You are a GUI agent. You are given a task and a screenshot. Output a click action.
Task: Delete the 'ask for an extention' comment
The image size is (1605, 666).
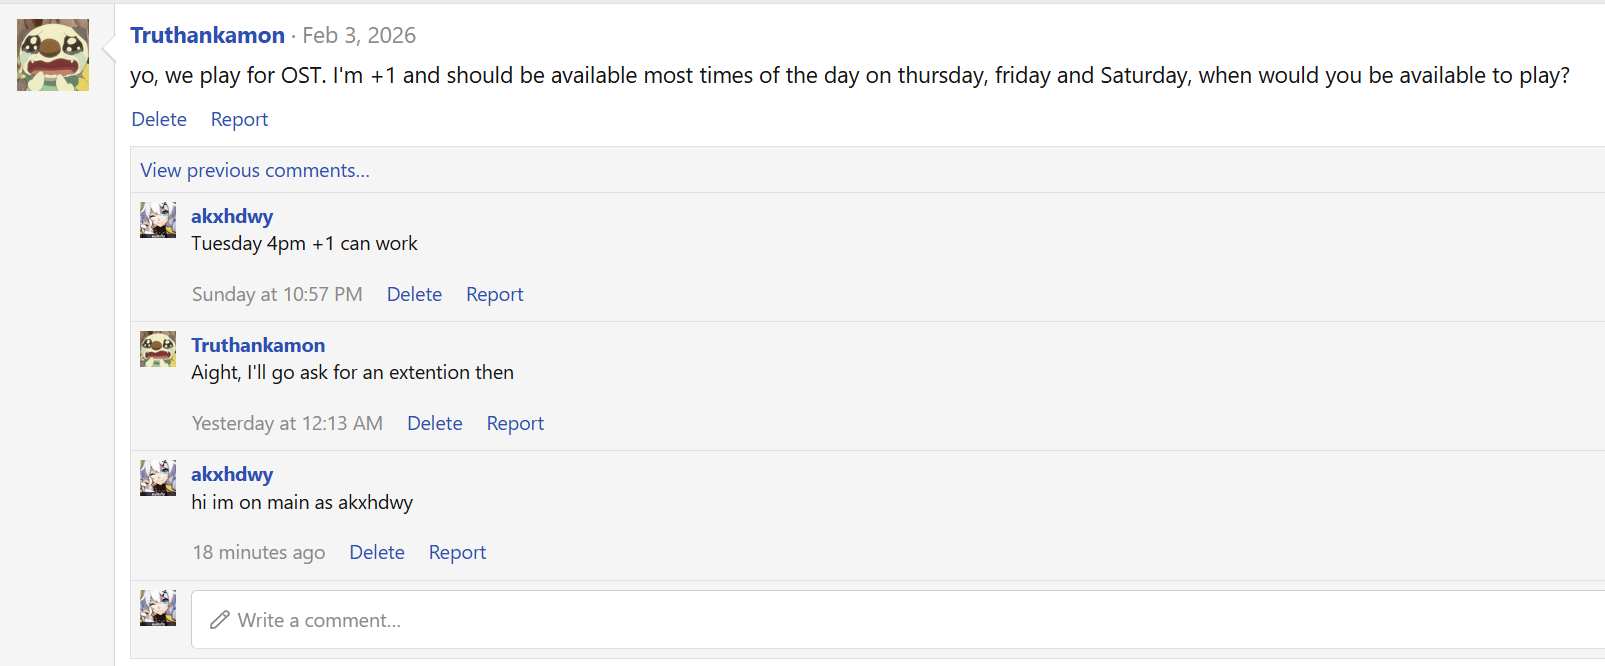(434, 423)
